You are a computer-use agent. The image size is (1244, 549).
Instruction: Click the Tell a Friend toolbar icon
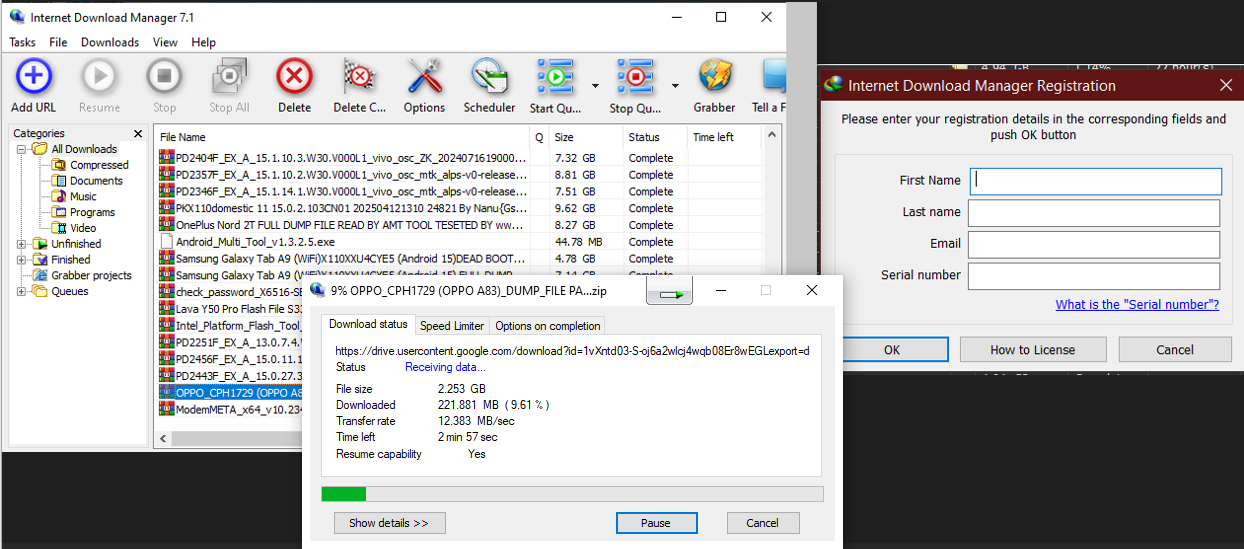click(x=774, y=76)
